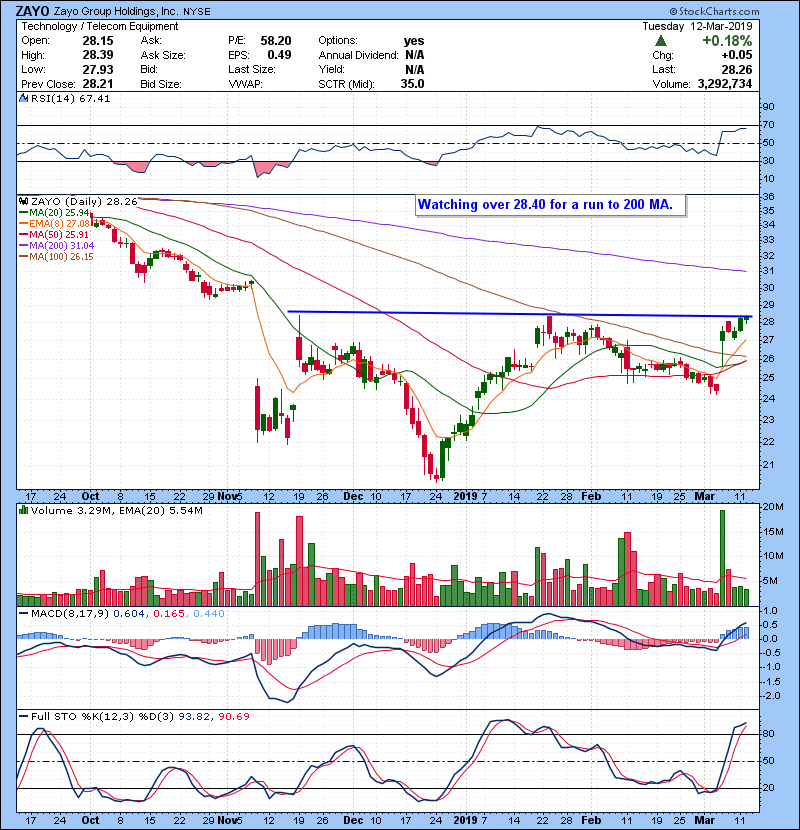
Task: Click the candlestick icon beside ZAYO (Daily)
Action: 24,201
